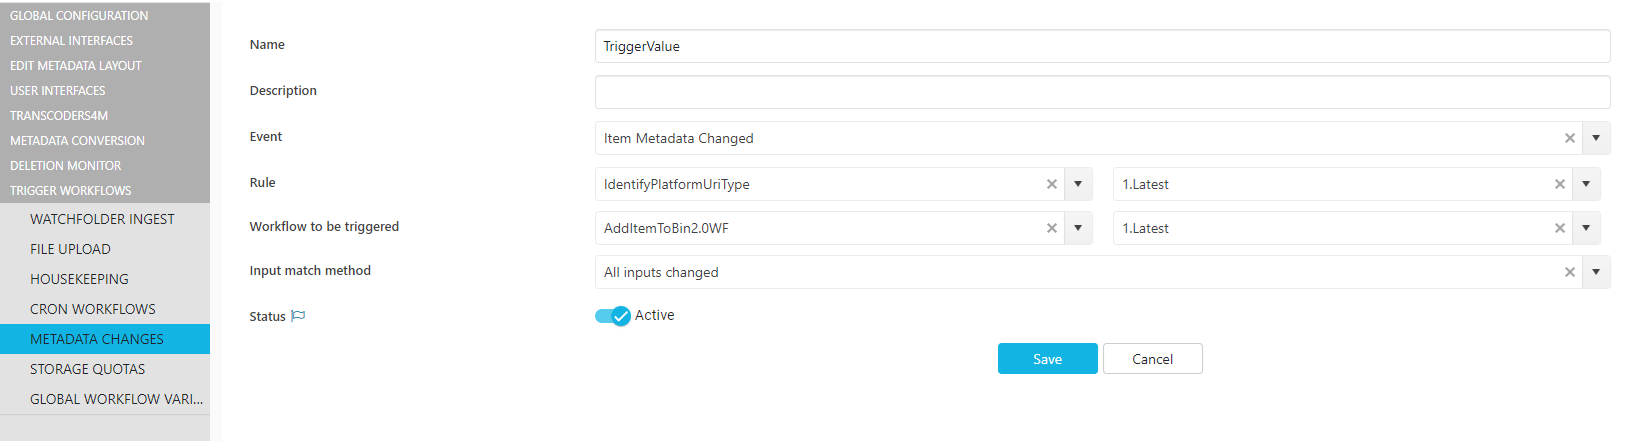Click the Name field containing TriggerValue
Image resolution: width=1629 pixels, height=441 pixels.
1102,46
